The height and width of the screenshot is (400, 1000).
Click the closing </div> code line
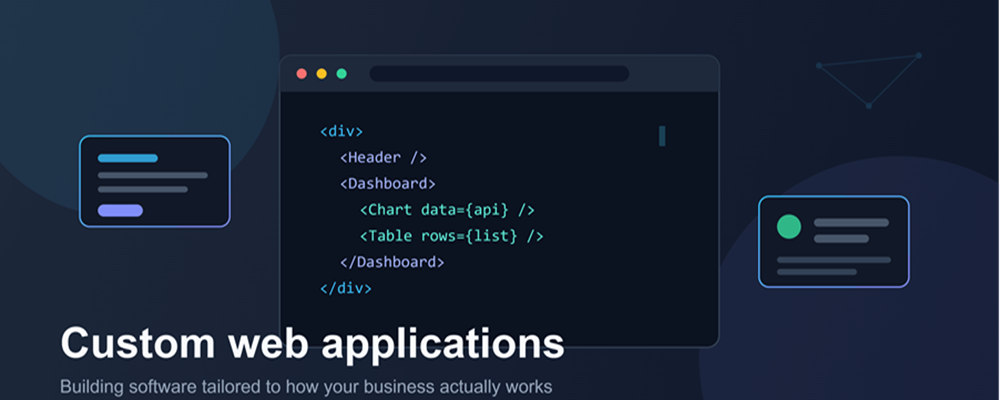click(x=346, y=288)
